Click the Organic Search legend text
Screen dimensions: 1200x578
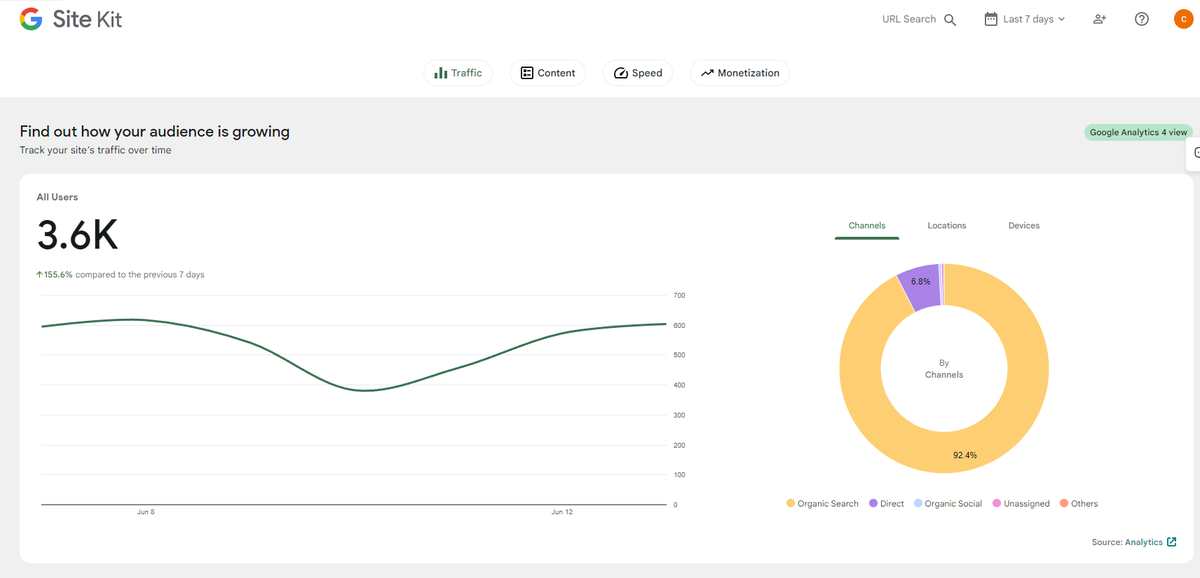[828, 504]
